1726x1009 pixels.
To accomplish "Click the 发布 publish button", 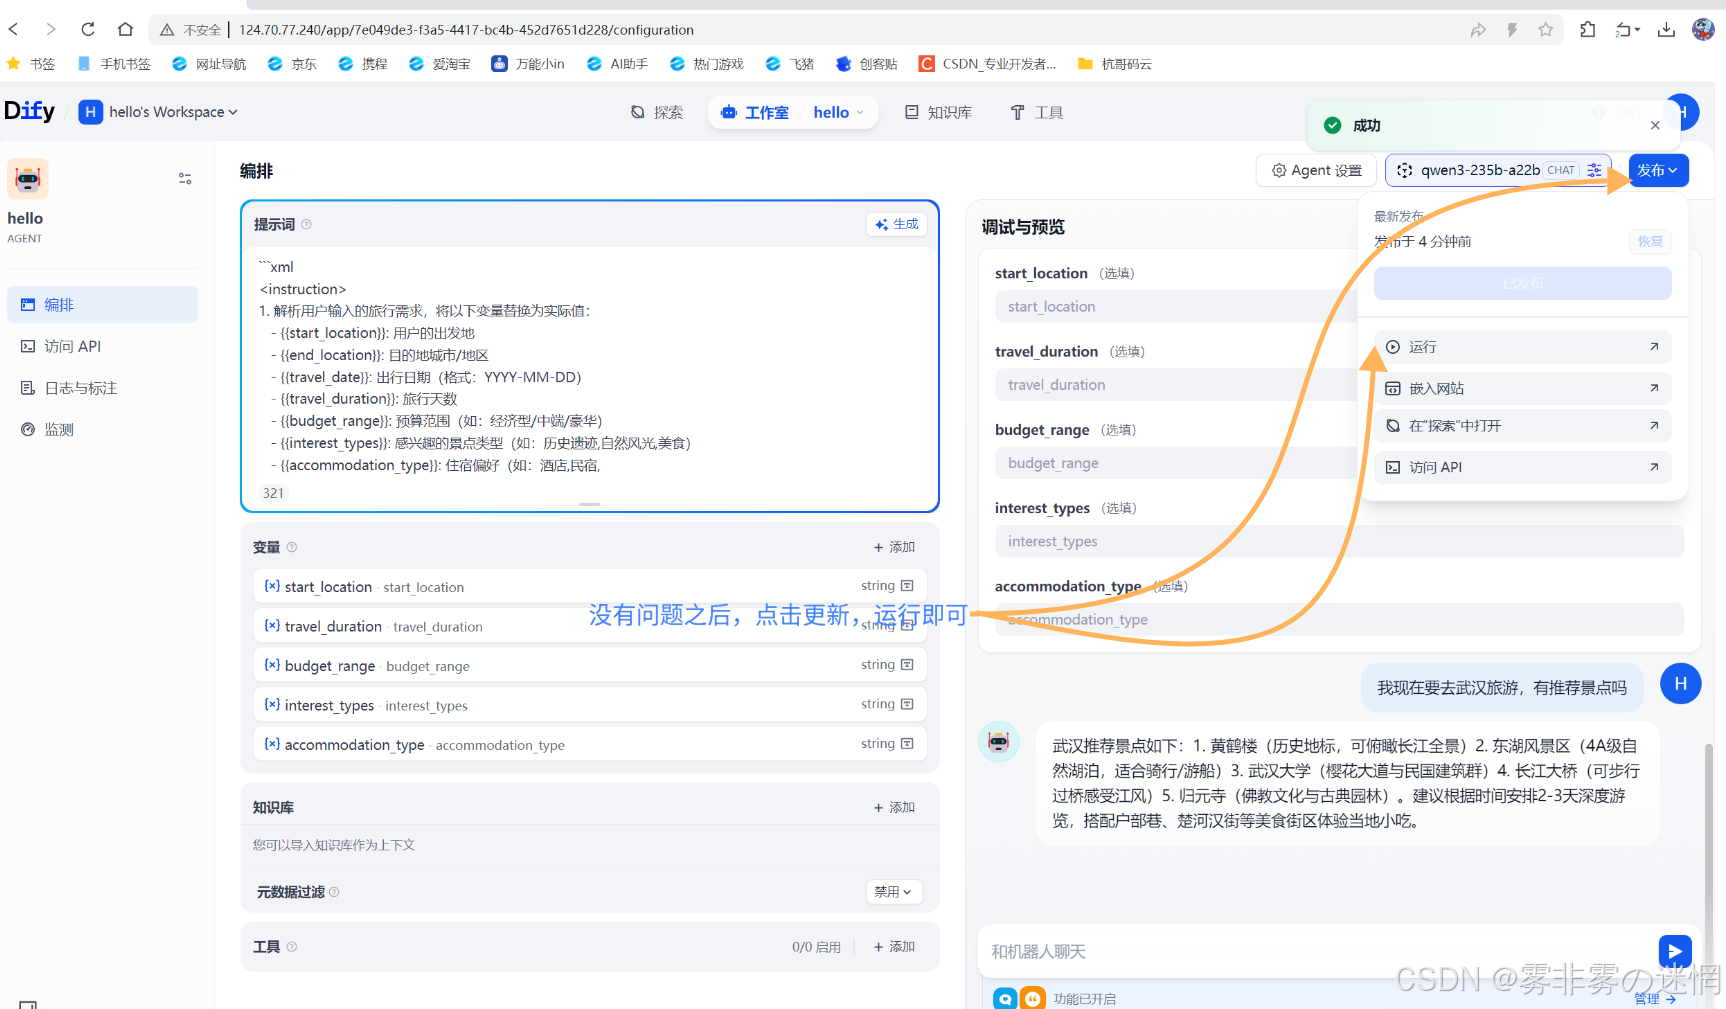I will click(1658, 170).
